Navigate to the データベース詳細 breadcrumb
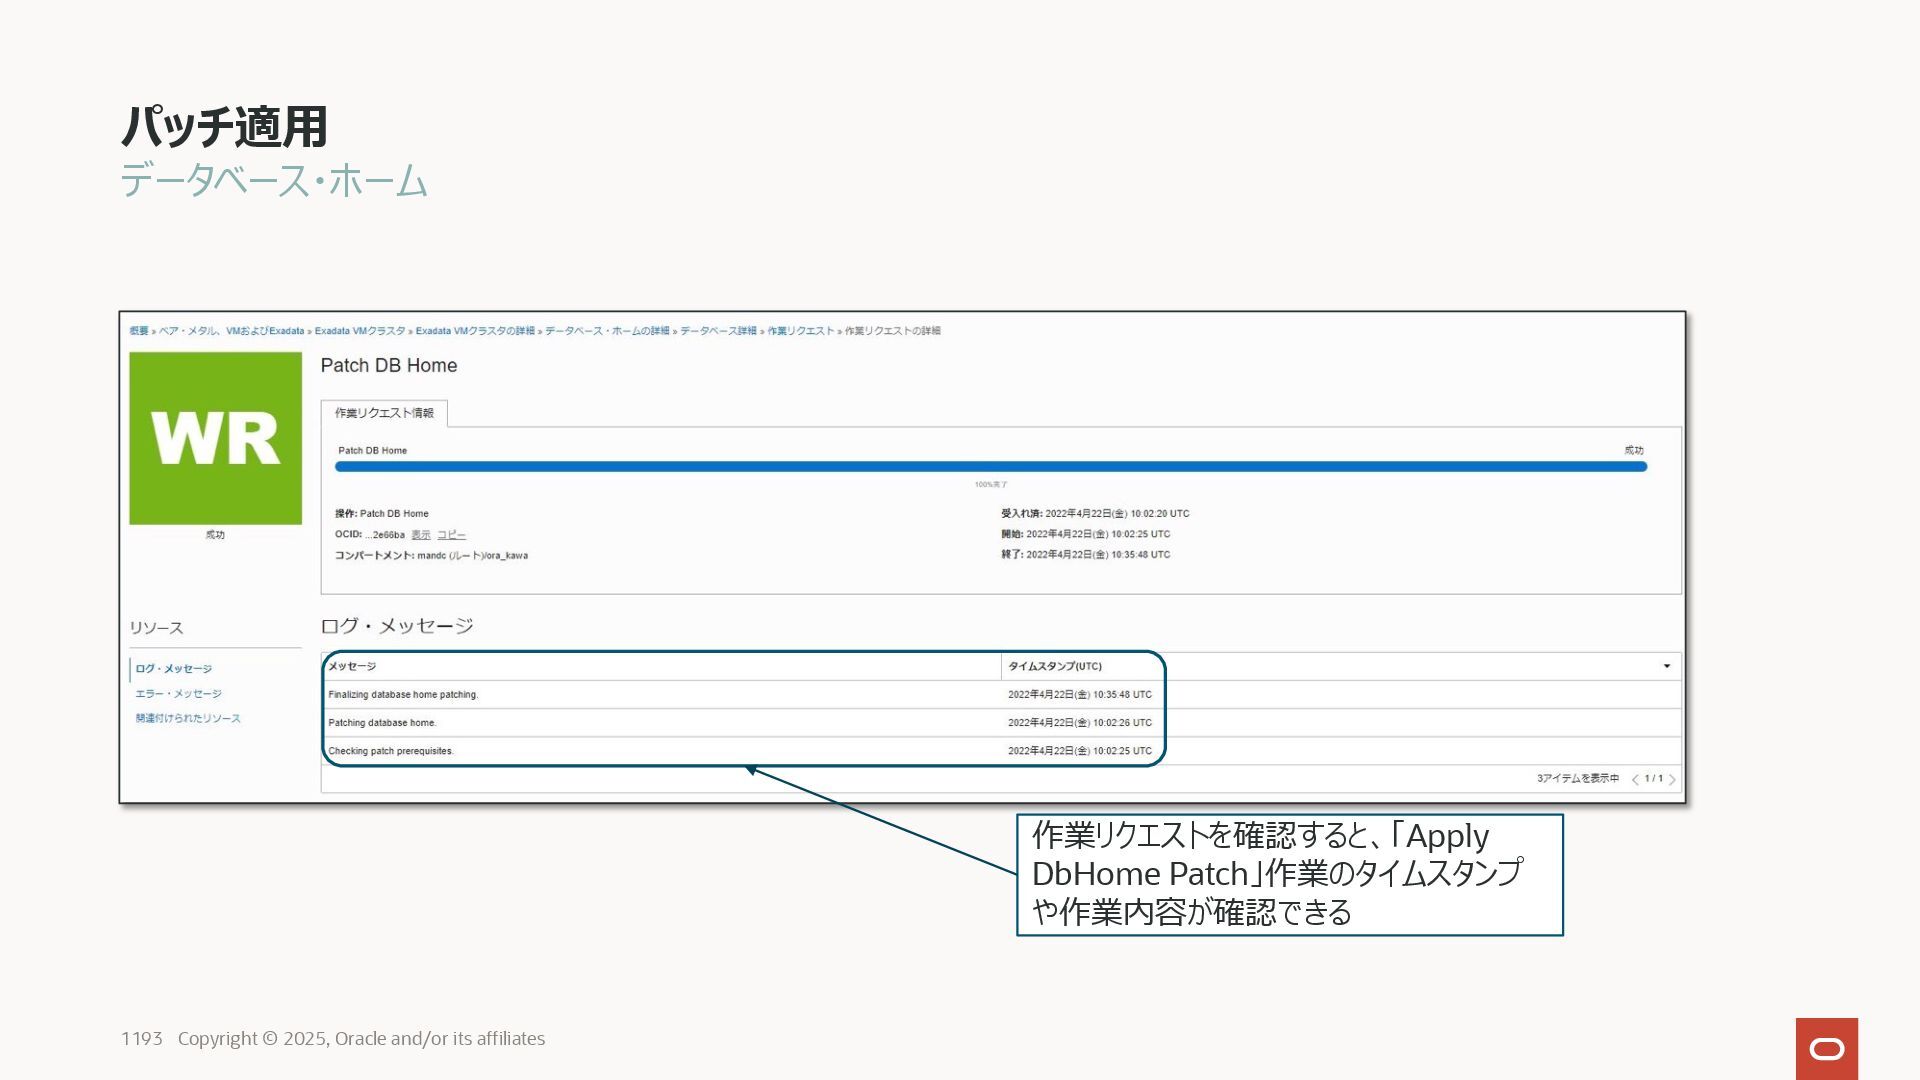The width and height of the screenshot is (1920, 1080). coord(718,331)
